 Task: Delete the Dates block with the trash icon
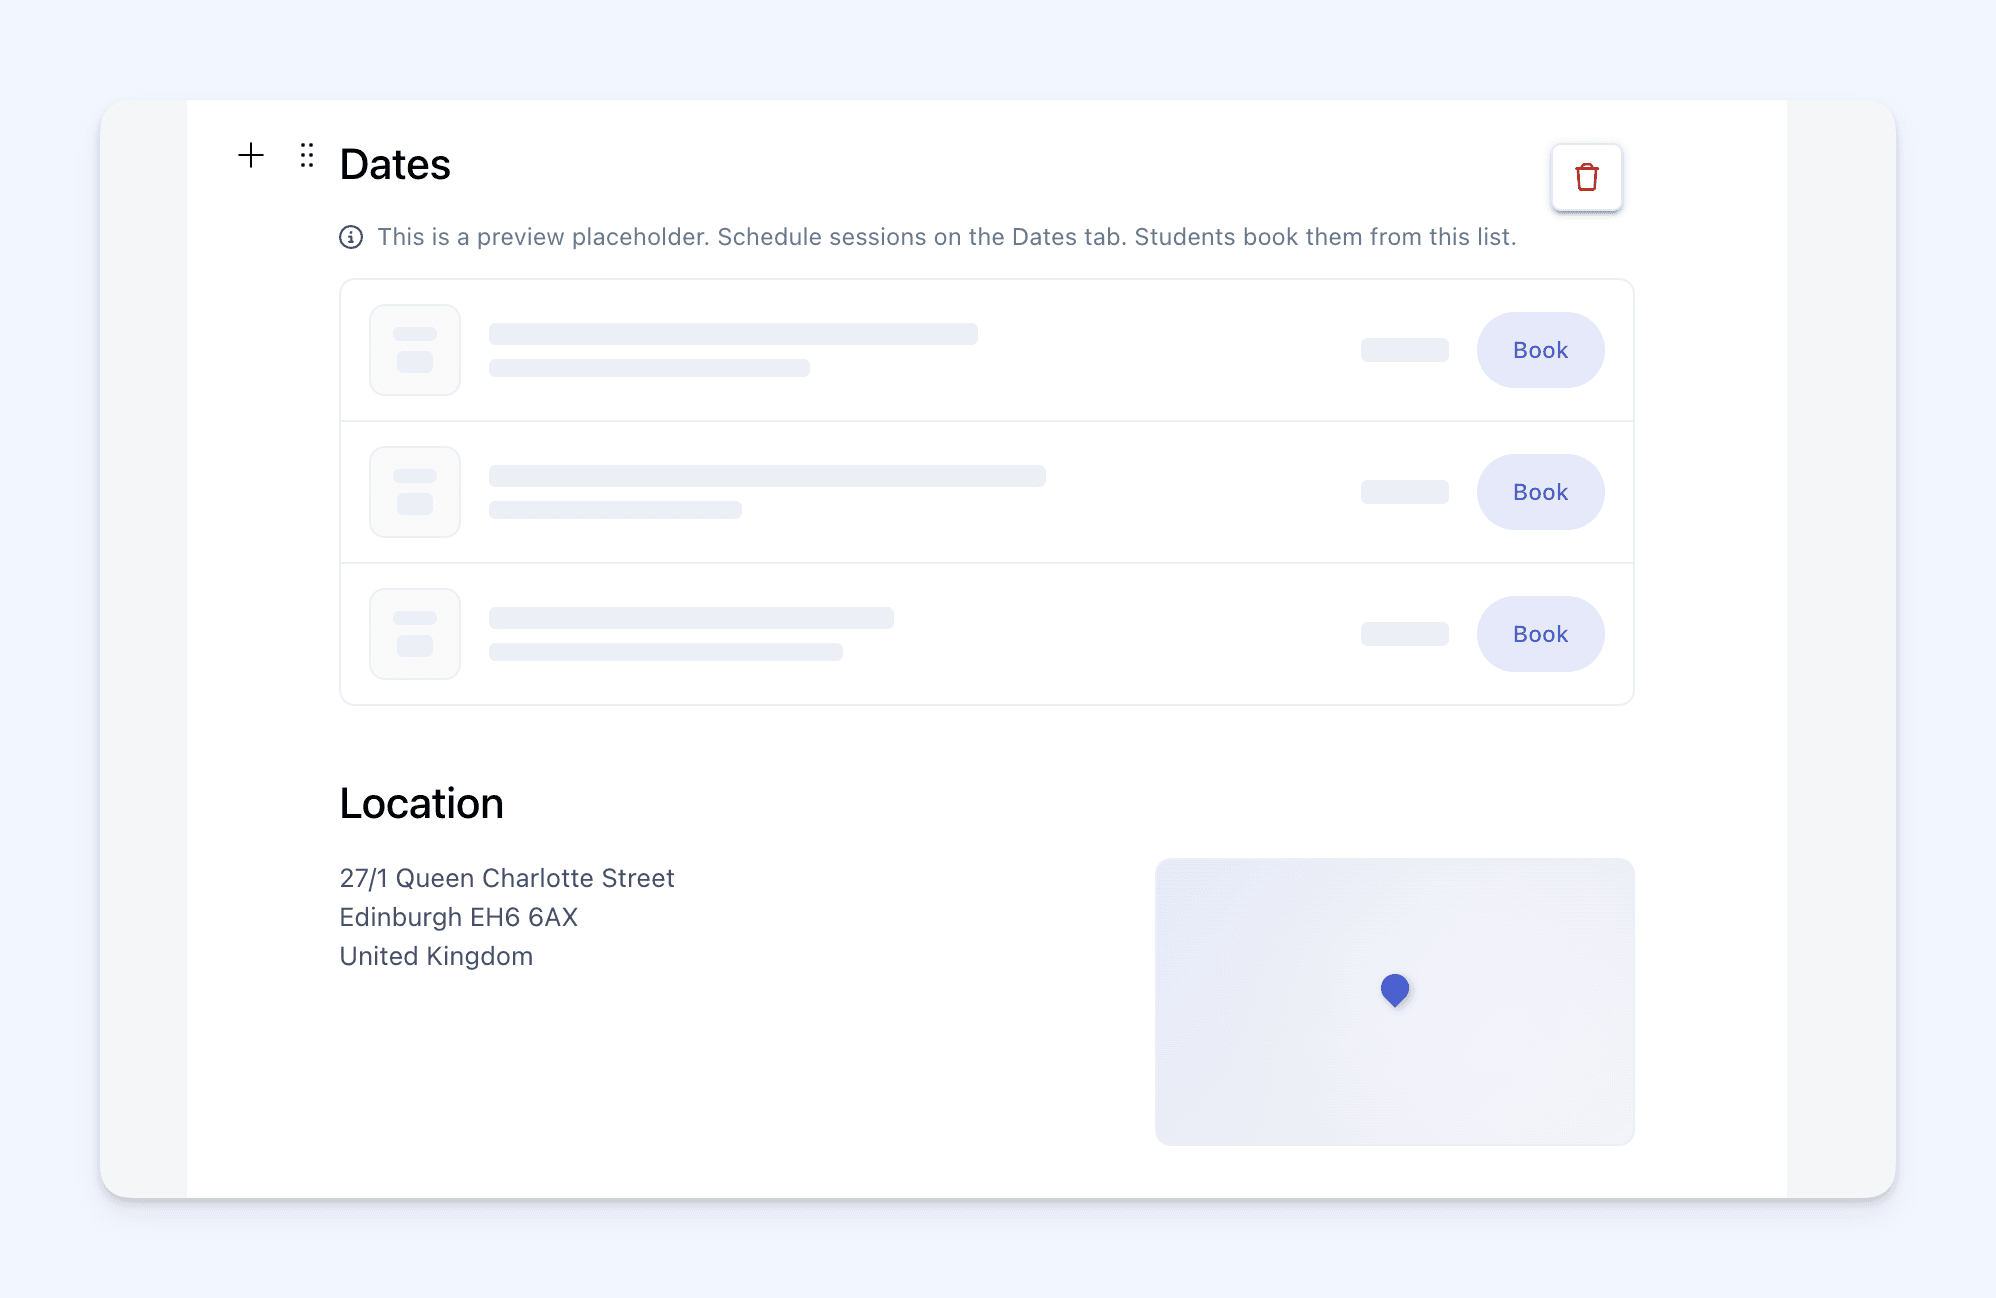pyautogui.click(x=1587, y=177)
